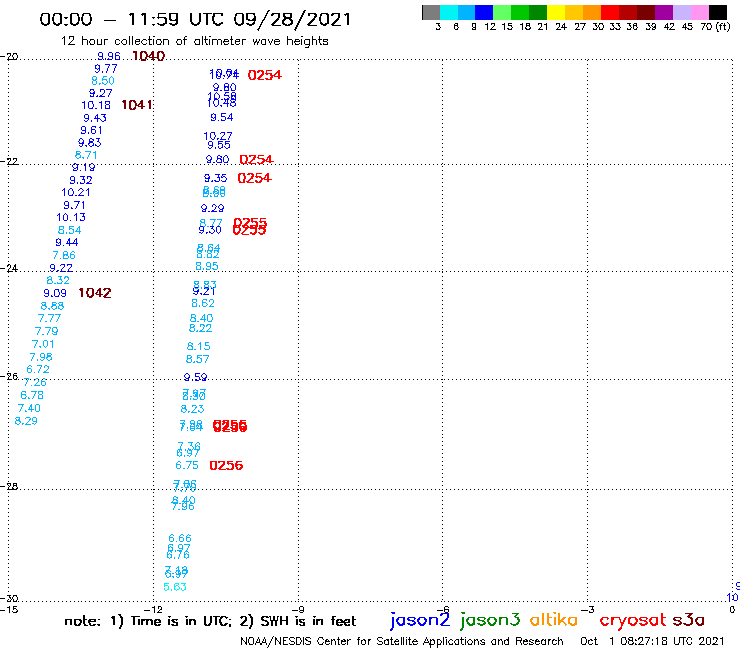The width and height of the screenshot is (740, 650).
Task: Select the light green legend swatch
Action: [x=502, y=12]
